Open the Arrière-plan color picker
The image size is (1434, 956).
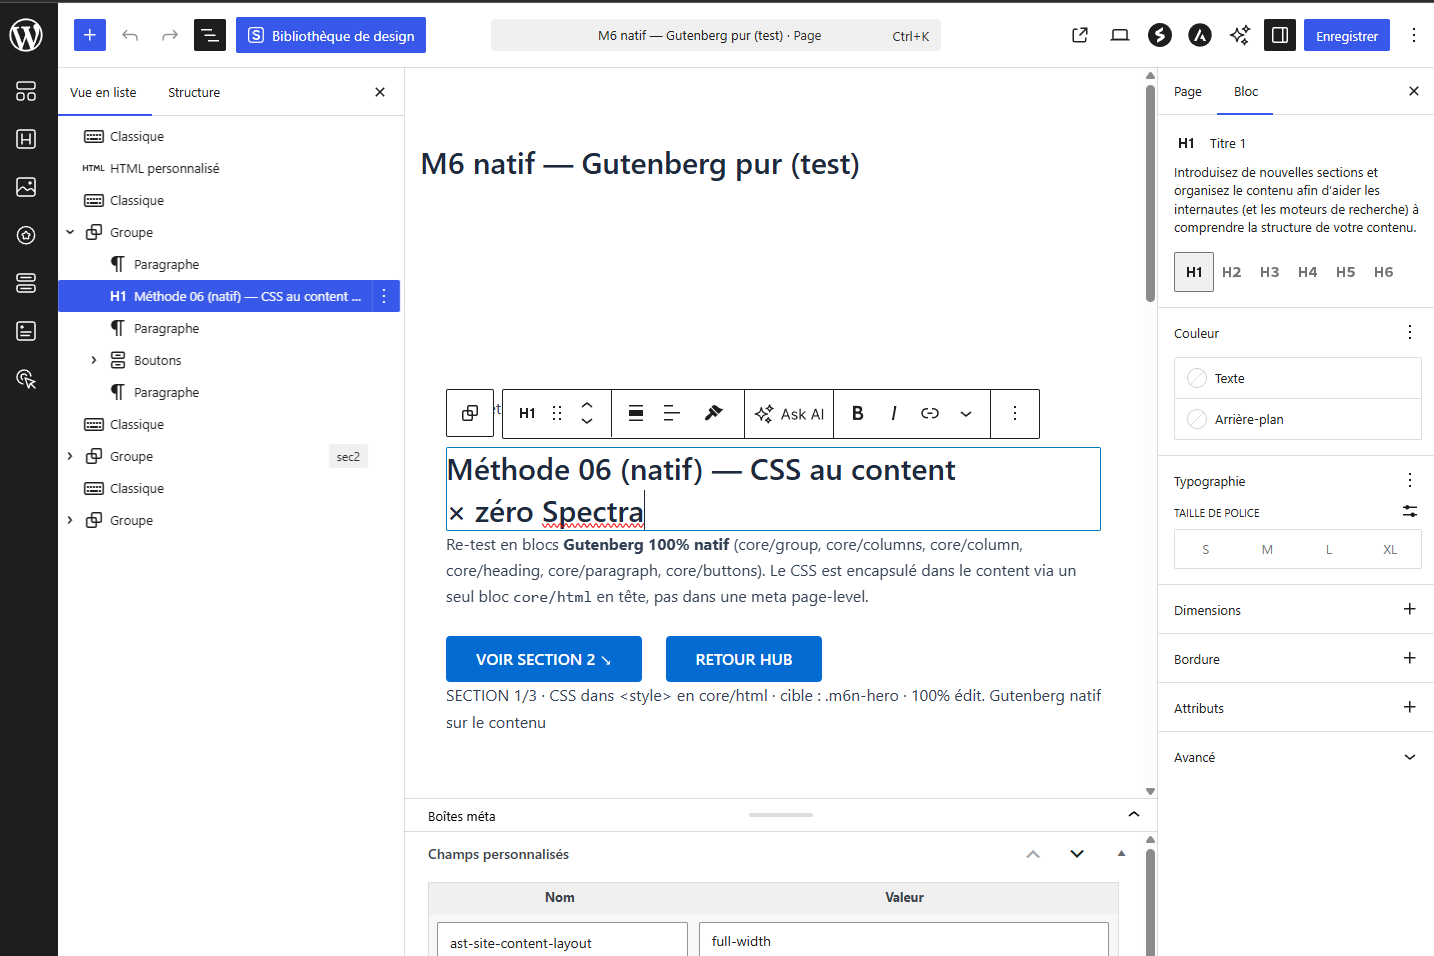pos(1298,419)
